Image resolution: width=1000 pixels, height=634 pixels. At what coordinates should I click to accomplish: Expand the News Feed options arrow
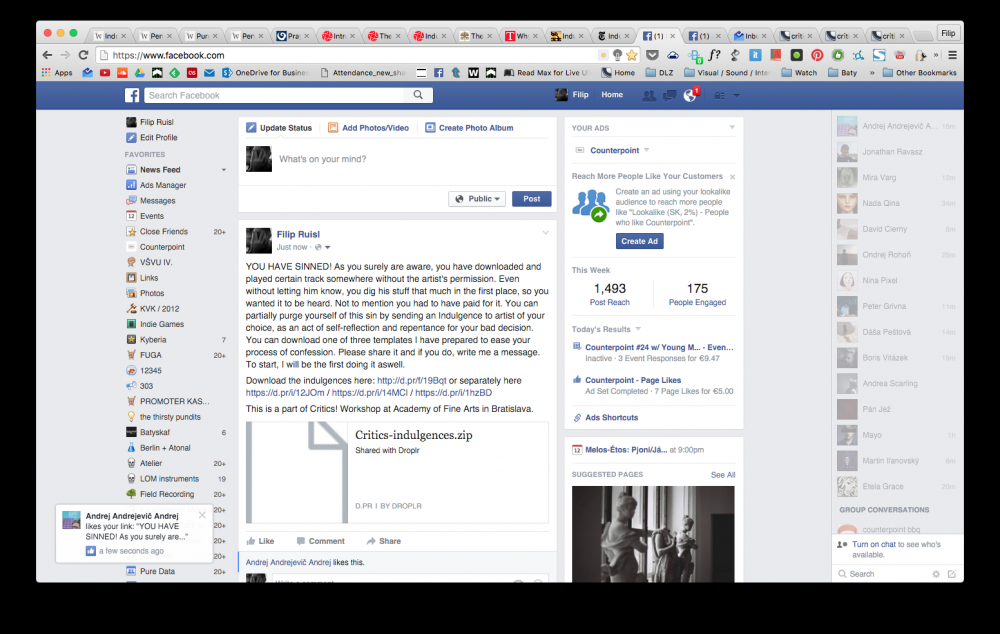click(x=224, y=170)
